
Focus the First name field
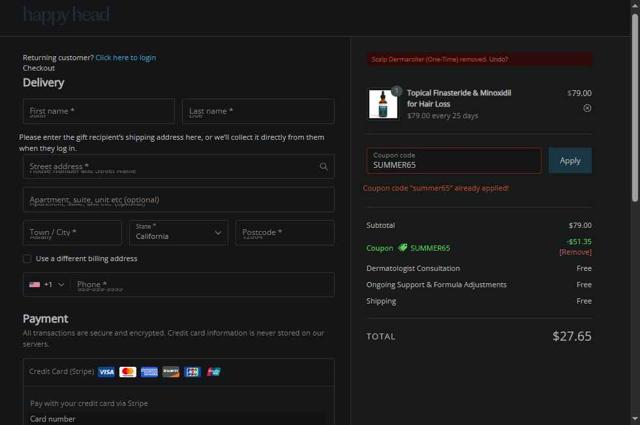click(x=99, y=111)
